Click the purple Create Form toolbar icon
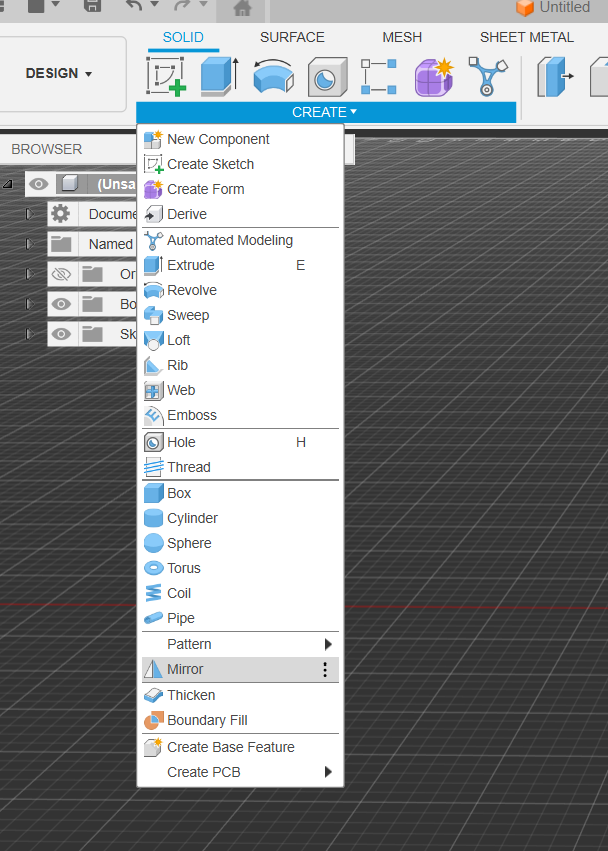608x851 pixels. [434, 77]
